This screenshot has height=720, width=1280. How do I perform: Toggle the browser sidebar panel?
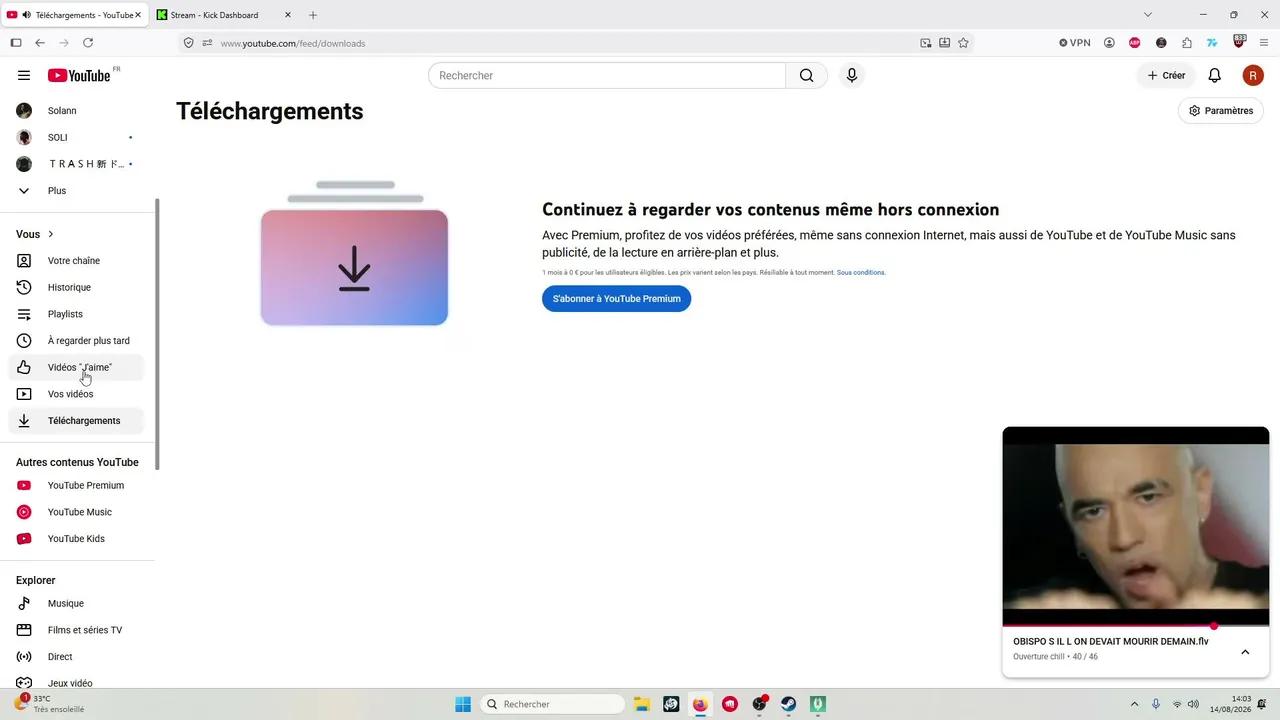pos(16,43)
